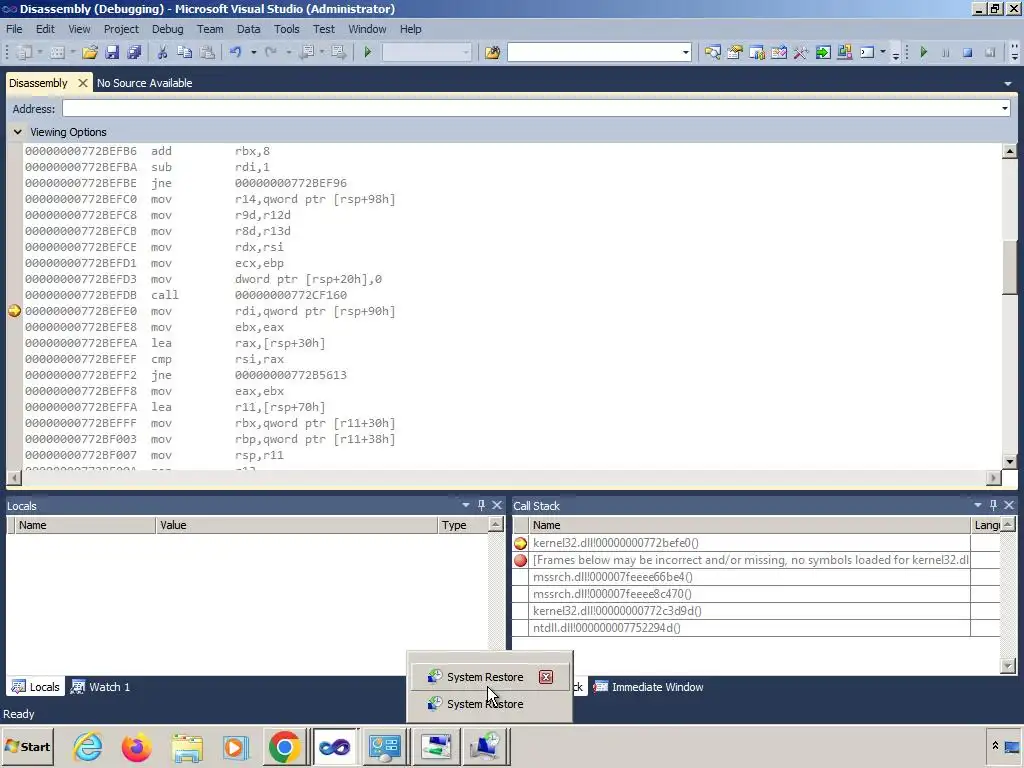Image resolution: width=1024 pixels, height=768 pixels.
Task: Open Solution Explorer from the toolbar icon
Action: [x=712, y=52]
